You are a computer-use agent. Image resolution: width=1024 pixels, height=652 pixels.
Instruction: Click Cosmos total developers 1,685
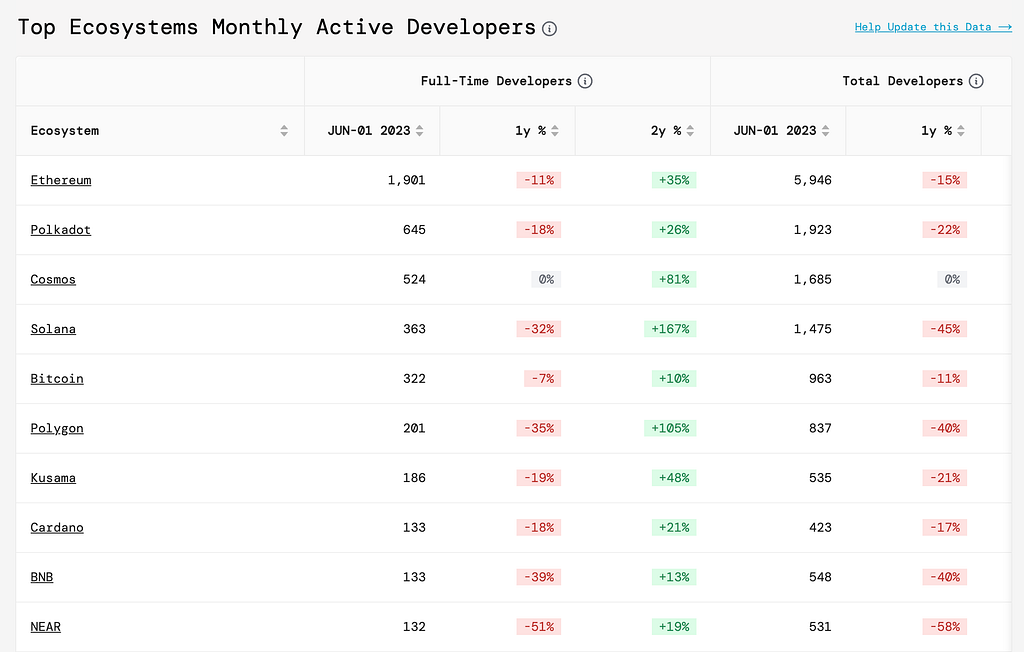pos(812,280)
